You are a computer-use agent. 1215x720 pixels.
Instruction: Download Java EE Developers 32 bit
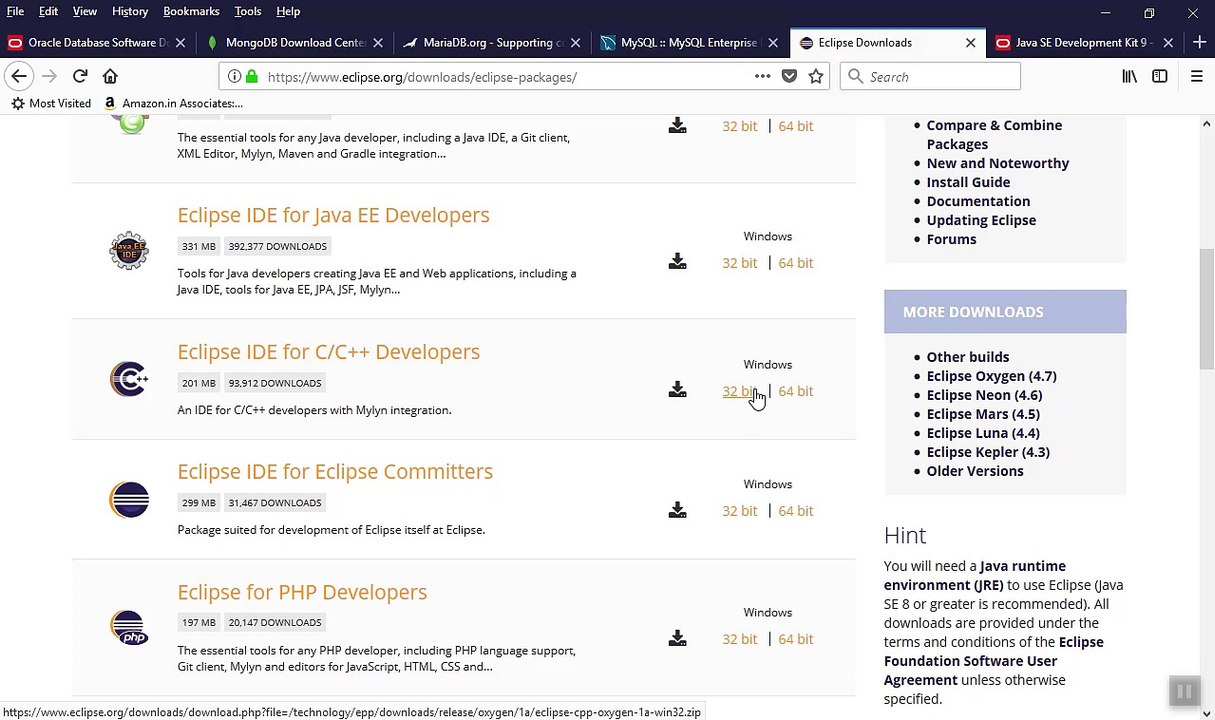coord(740,262)
